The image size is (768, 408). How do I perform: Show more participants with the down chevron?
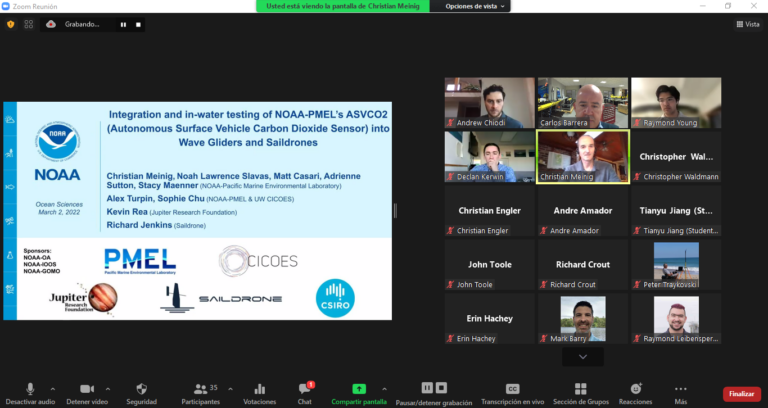tap(583, 355)
